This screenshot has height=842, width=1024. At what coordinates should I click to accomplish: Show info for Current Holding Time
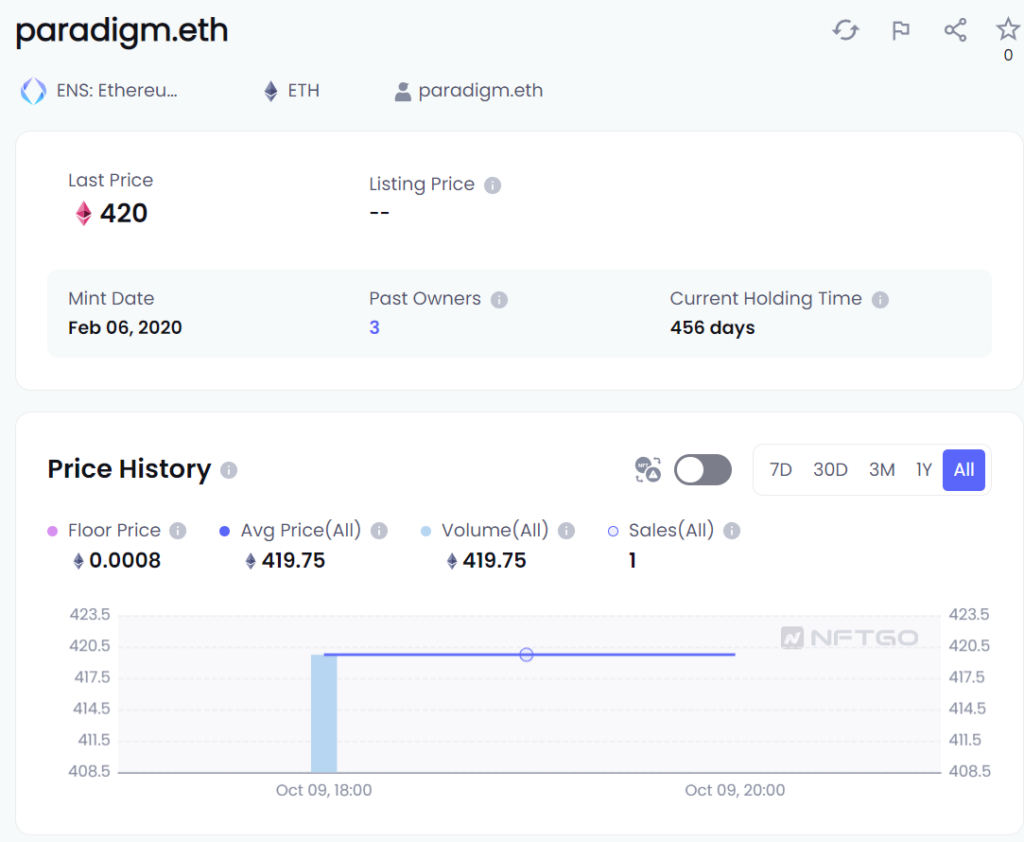880,300
